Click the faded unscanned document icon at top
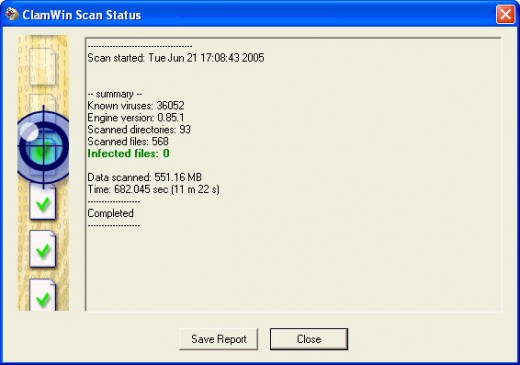The width and height of the screenshot is (520, 365). click(x=42, y=66)
